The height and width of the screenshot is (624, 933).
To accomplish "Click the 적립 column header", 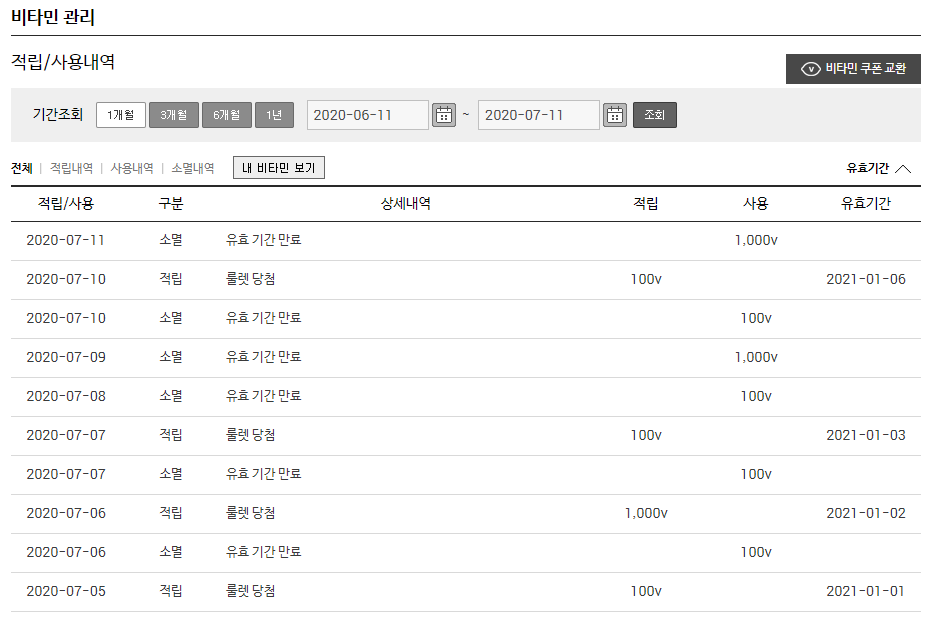I will click(x=646, y=203).
